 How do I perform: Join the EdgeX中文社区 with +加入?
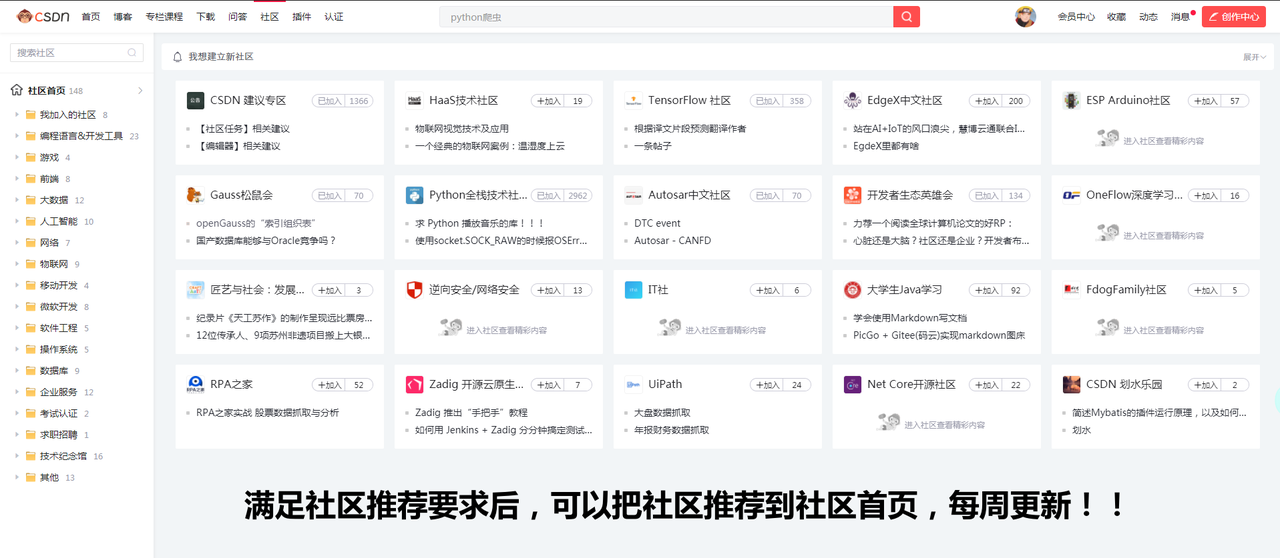point(986,101)
